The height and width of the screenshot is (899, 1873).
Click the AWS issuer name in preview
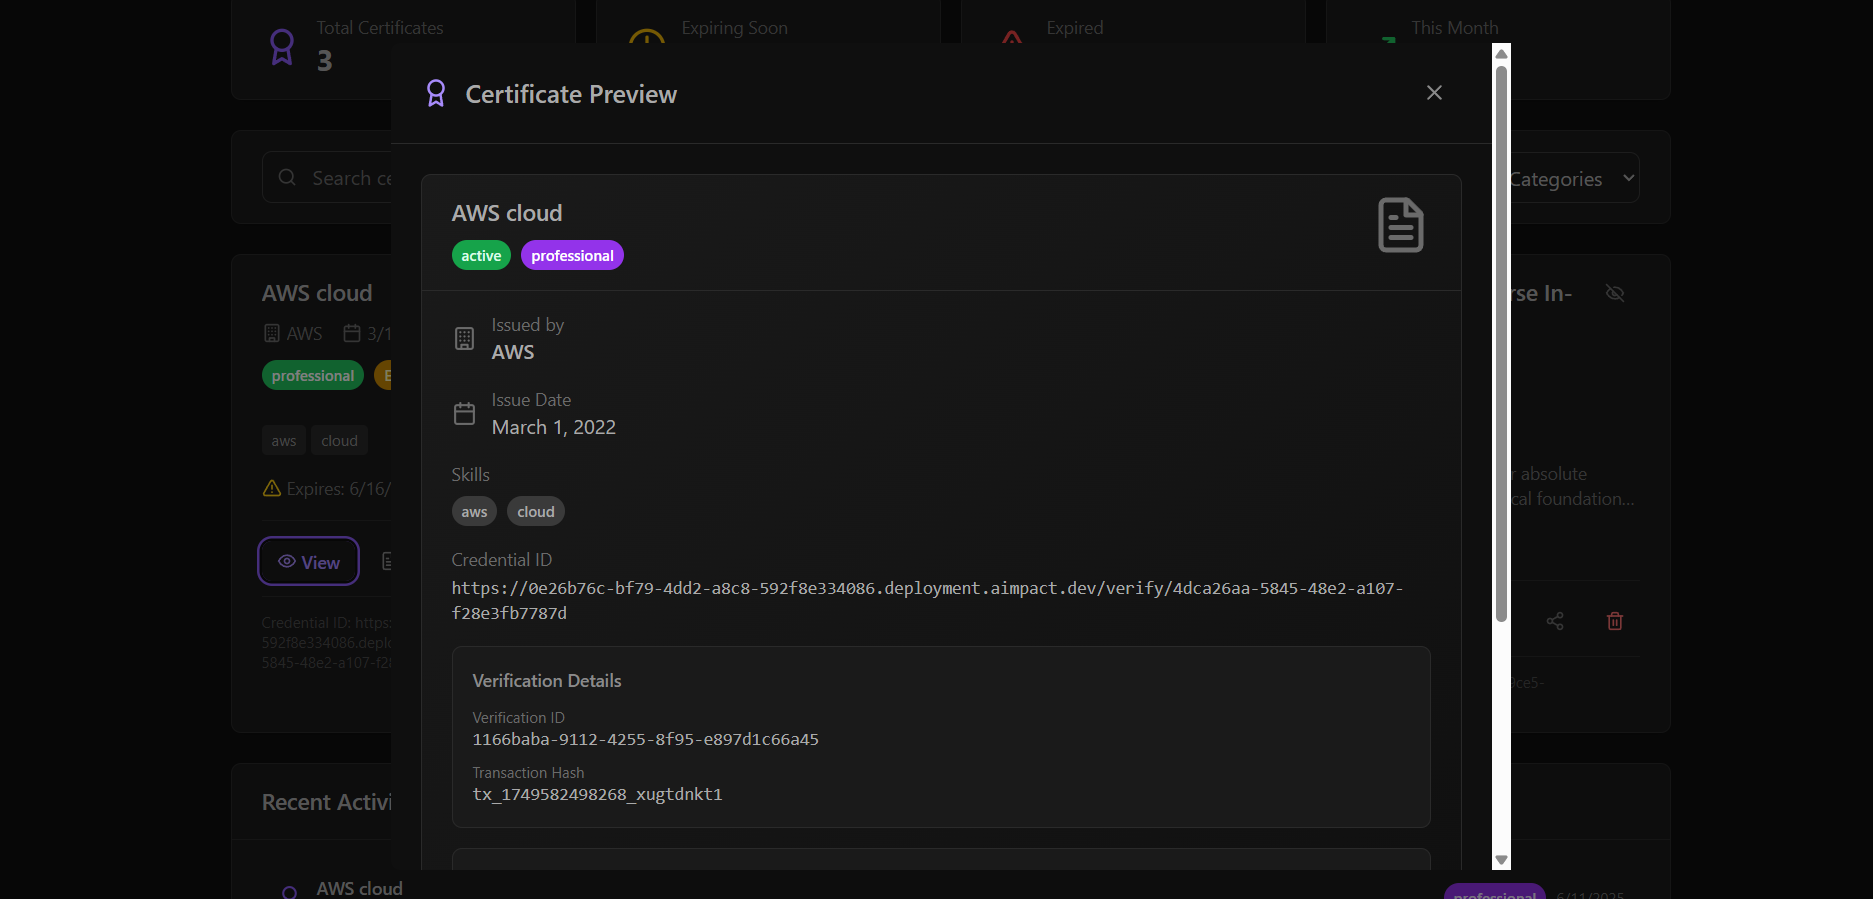point(513,352)
